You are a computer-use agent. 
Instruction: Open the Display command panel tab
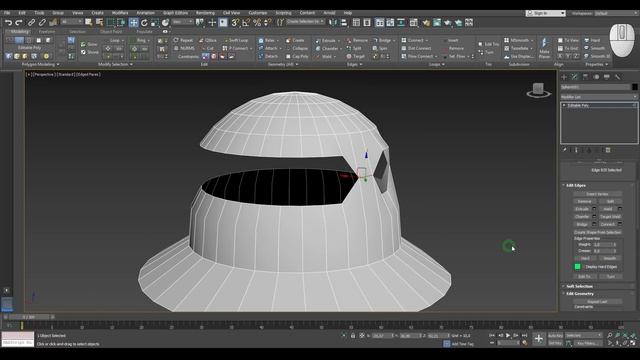click(607, 77)
